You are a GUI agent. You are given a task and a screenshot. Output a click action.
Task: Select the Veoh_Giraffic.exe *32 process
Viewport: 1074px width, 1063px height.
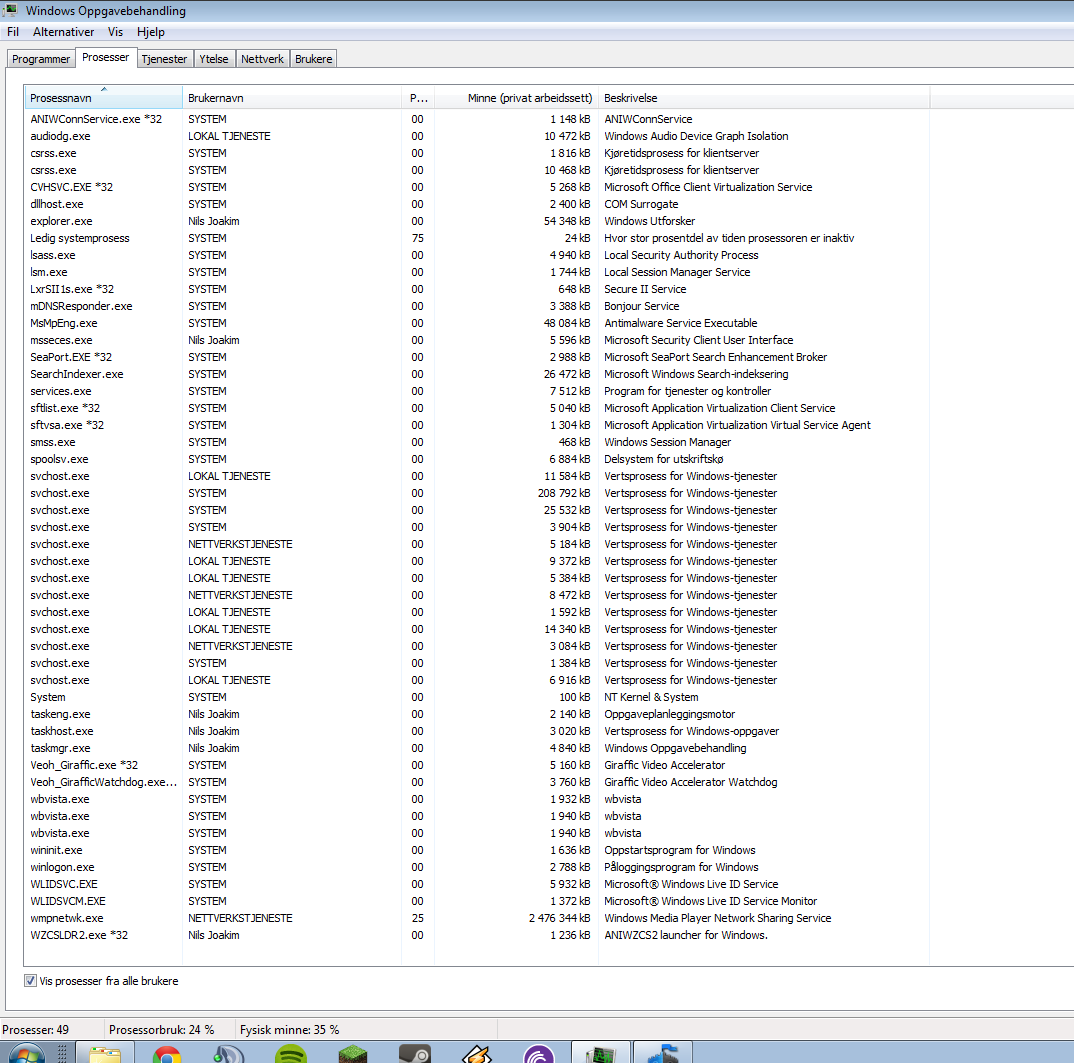click(476, 765)
